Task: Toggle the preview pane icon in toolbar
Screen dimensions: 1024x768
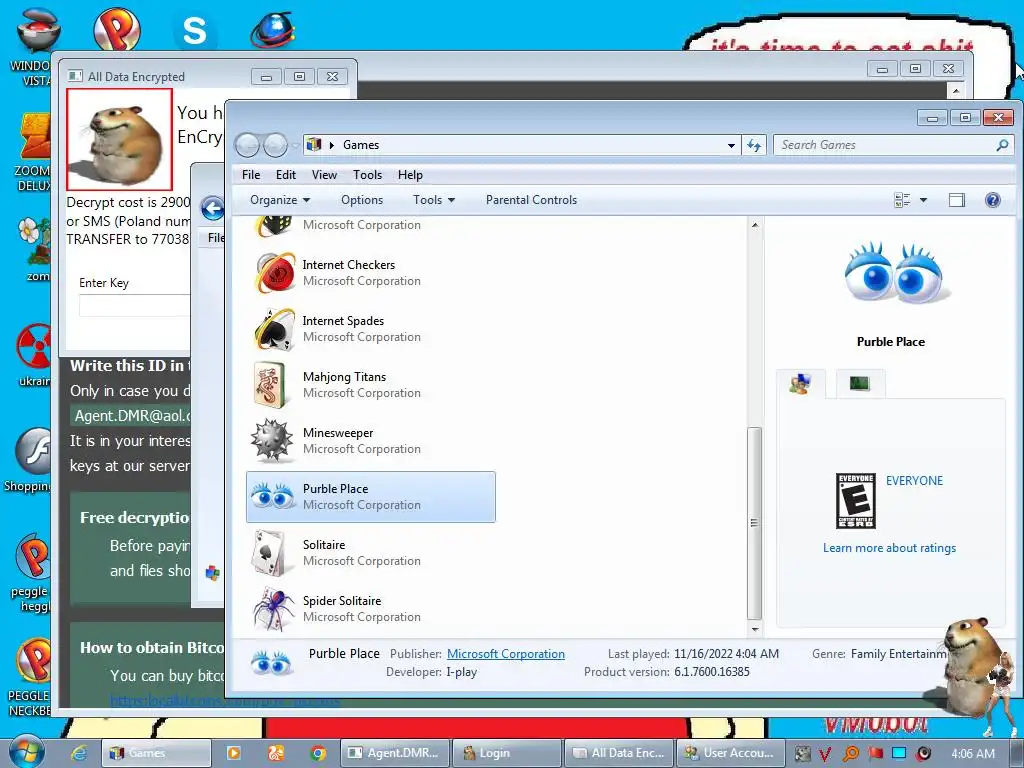Action: click(957, 200)
